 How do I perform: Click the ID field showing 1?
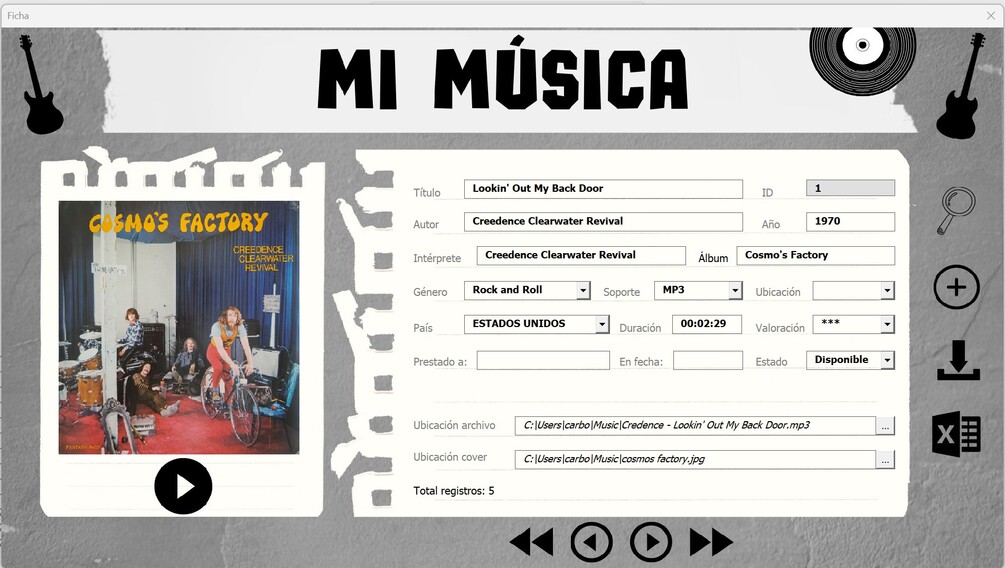click(x=851, y=188)
